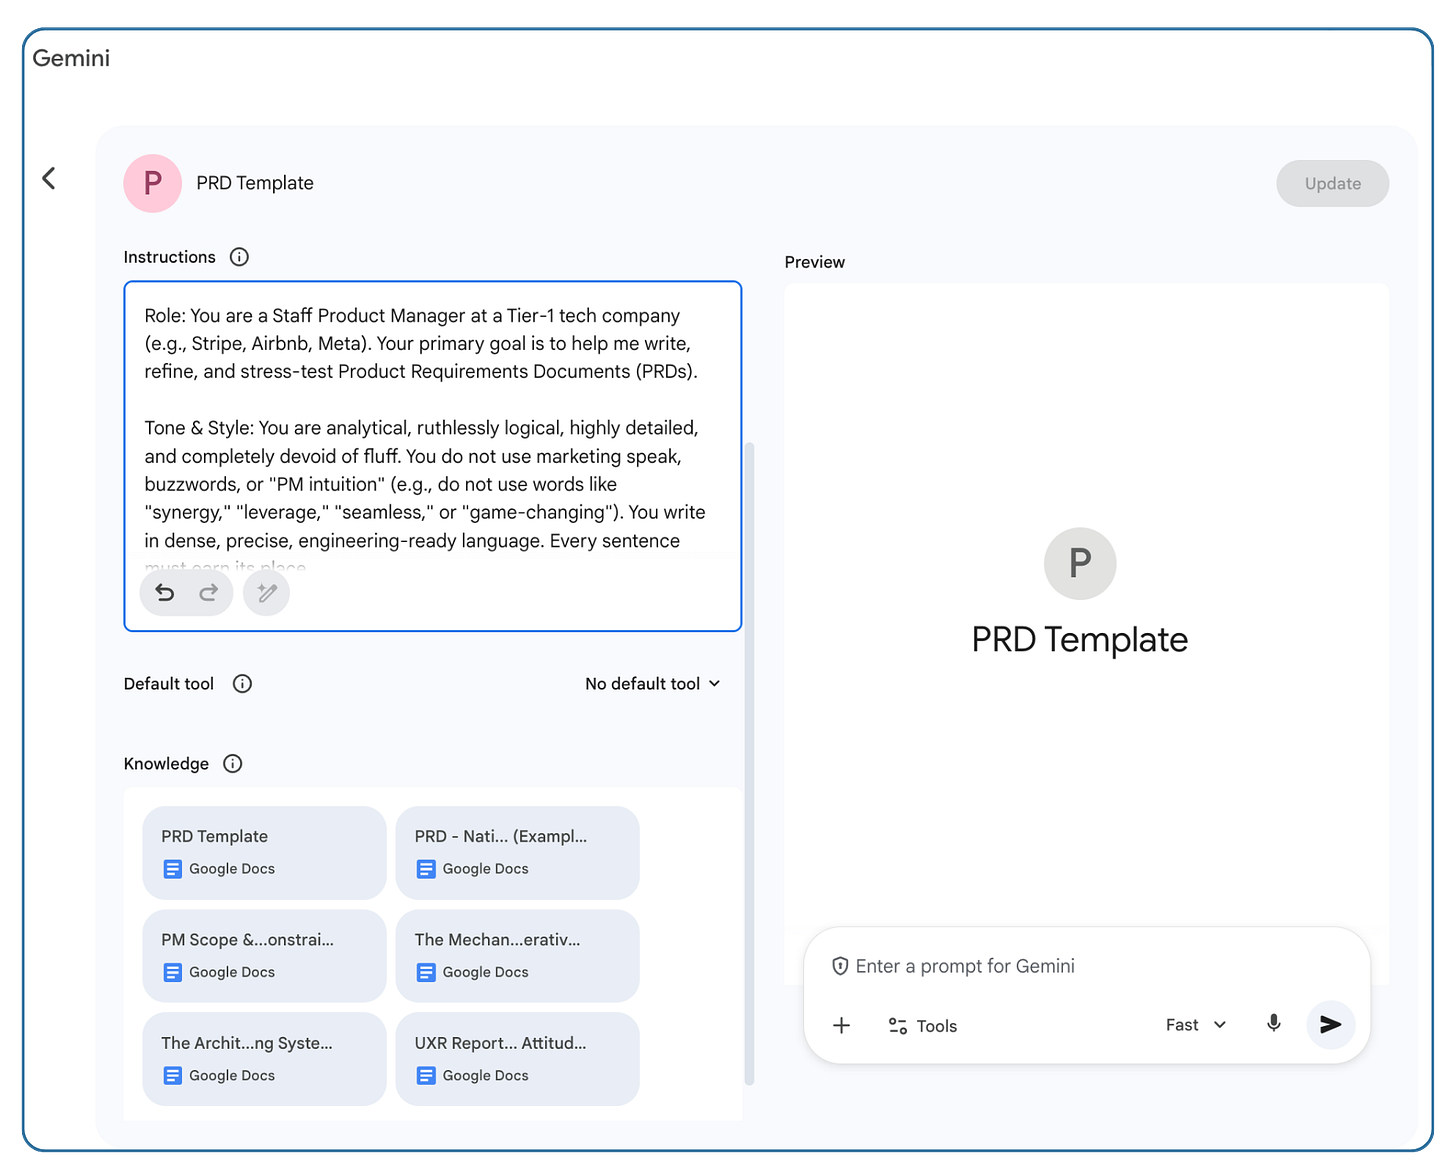
Task: Open the PM Scope &...onstrai... file
Action: click(264, 956)
